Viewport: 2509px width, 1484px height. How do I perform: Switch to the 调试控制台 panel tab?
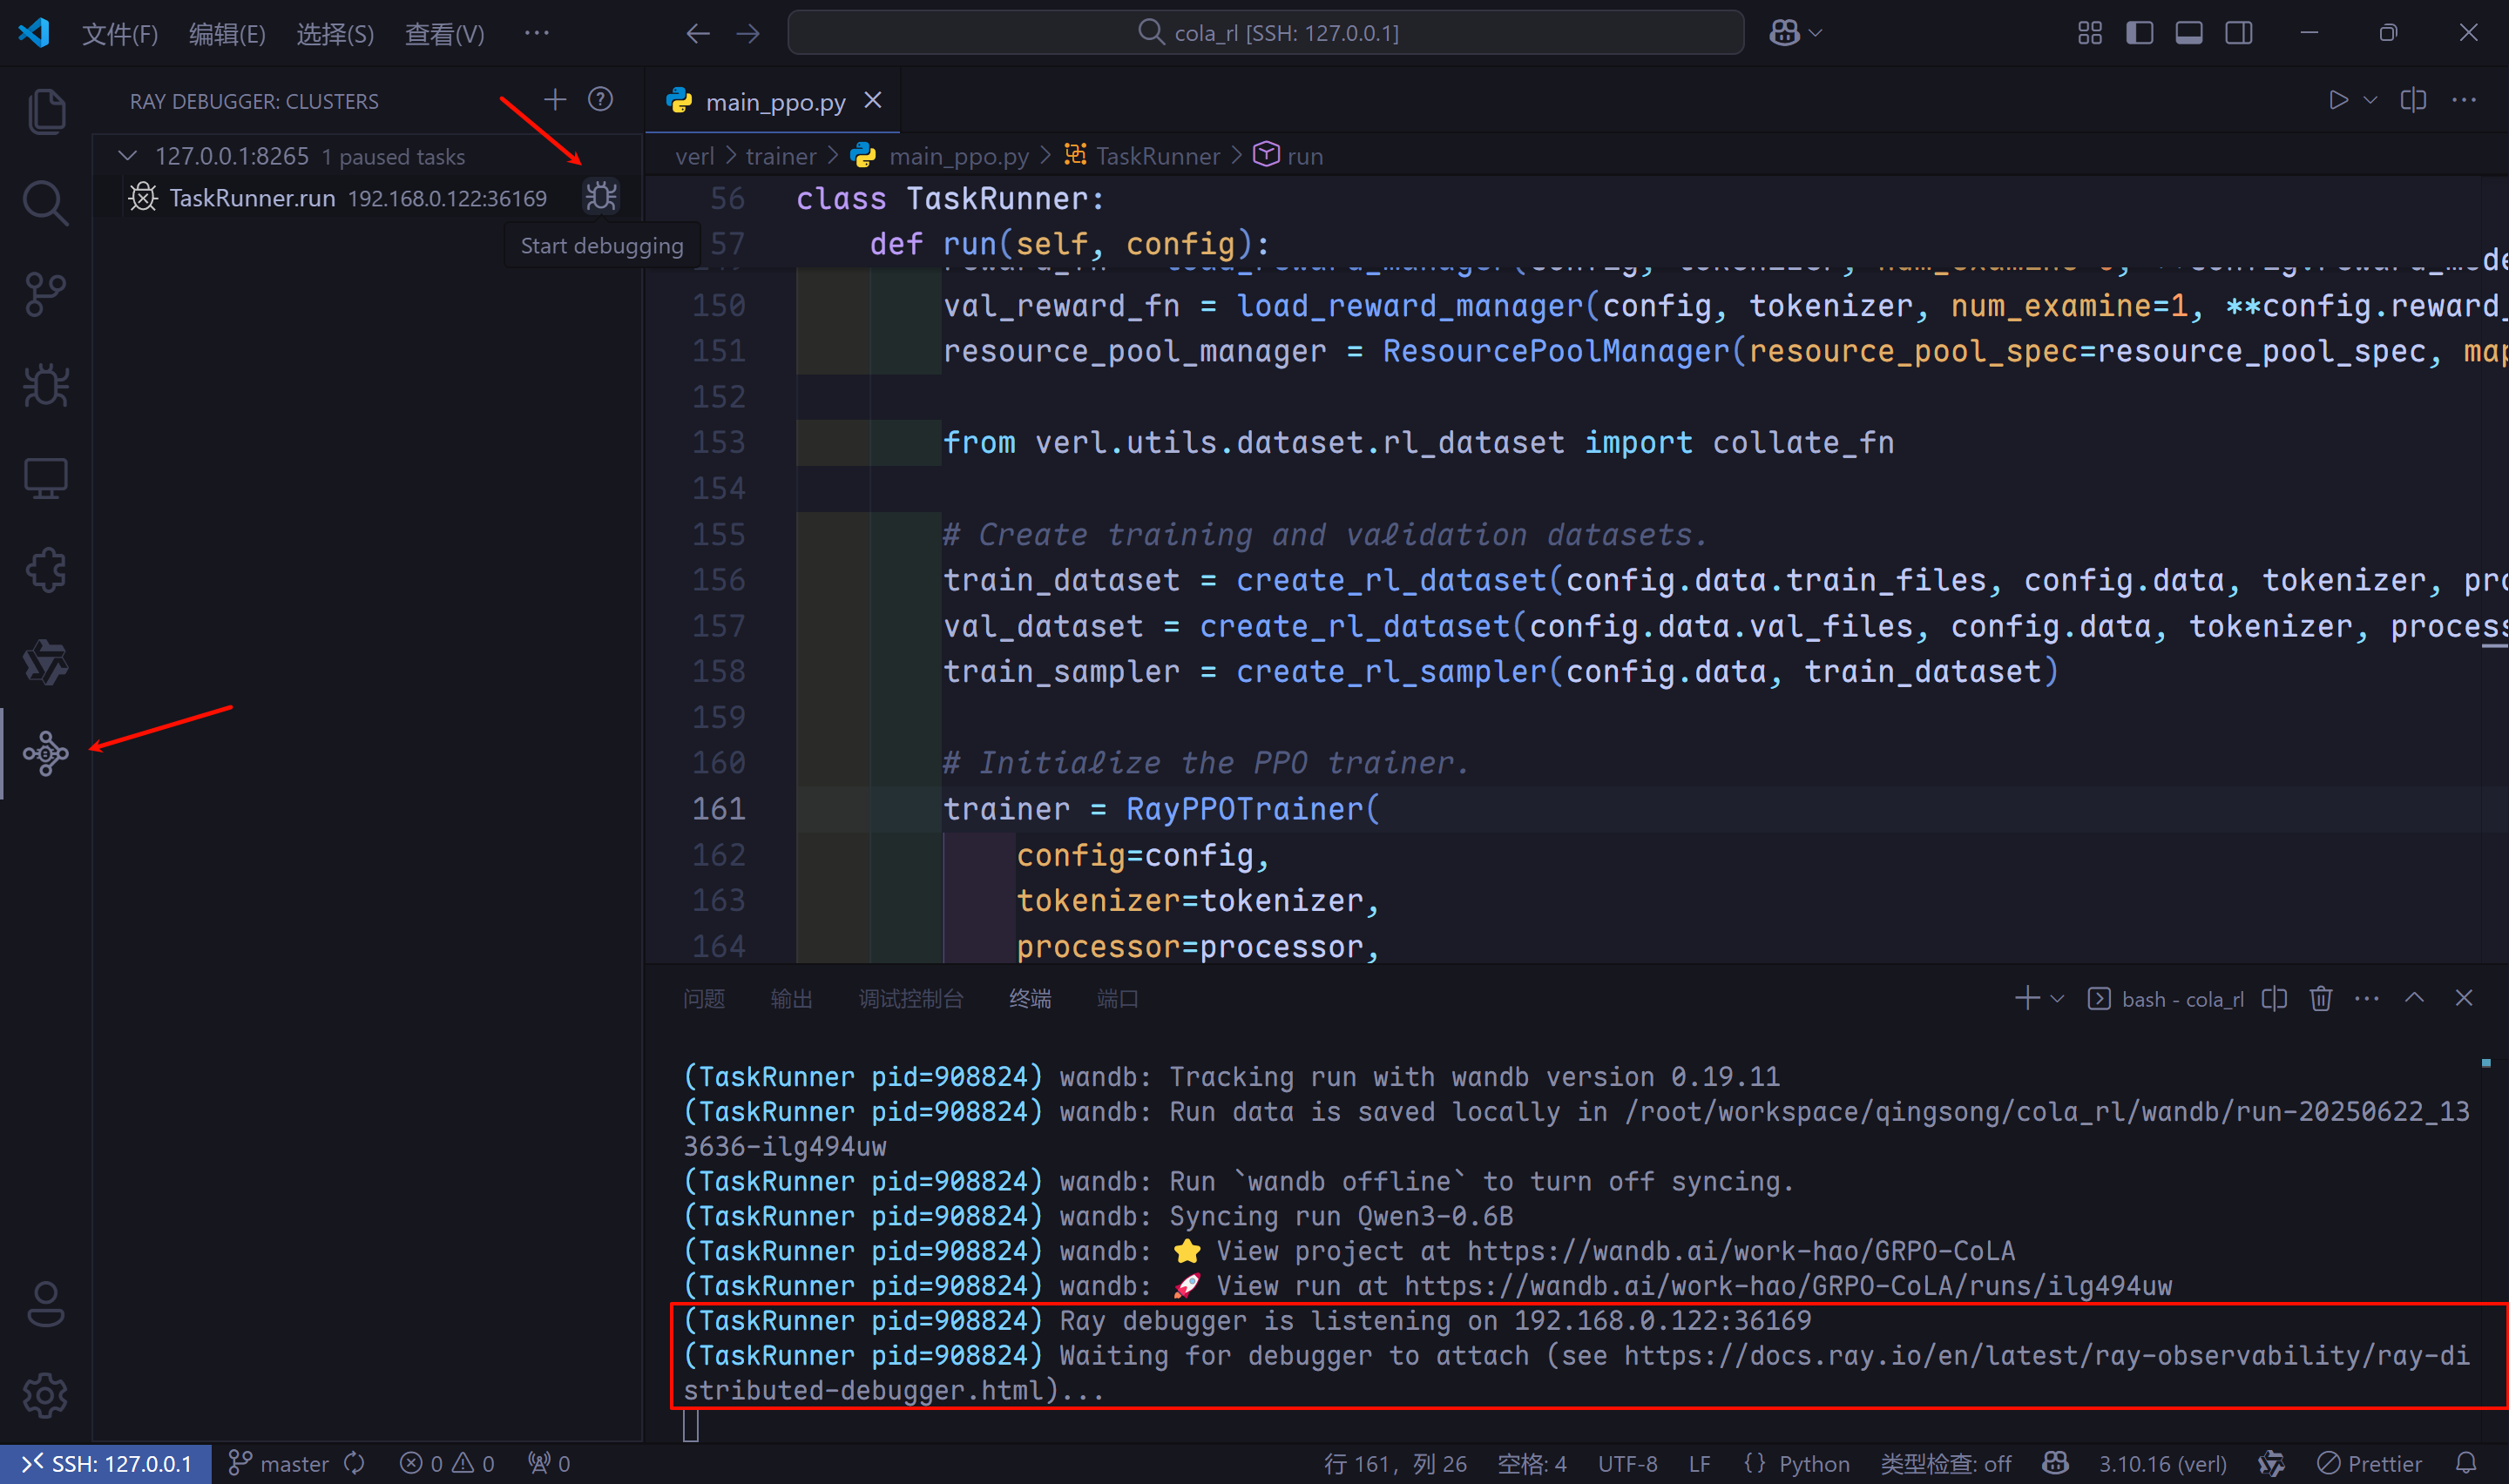click(910, 998)
